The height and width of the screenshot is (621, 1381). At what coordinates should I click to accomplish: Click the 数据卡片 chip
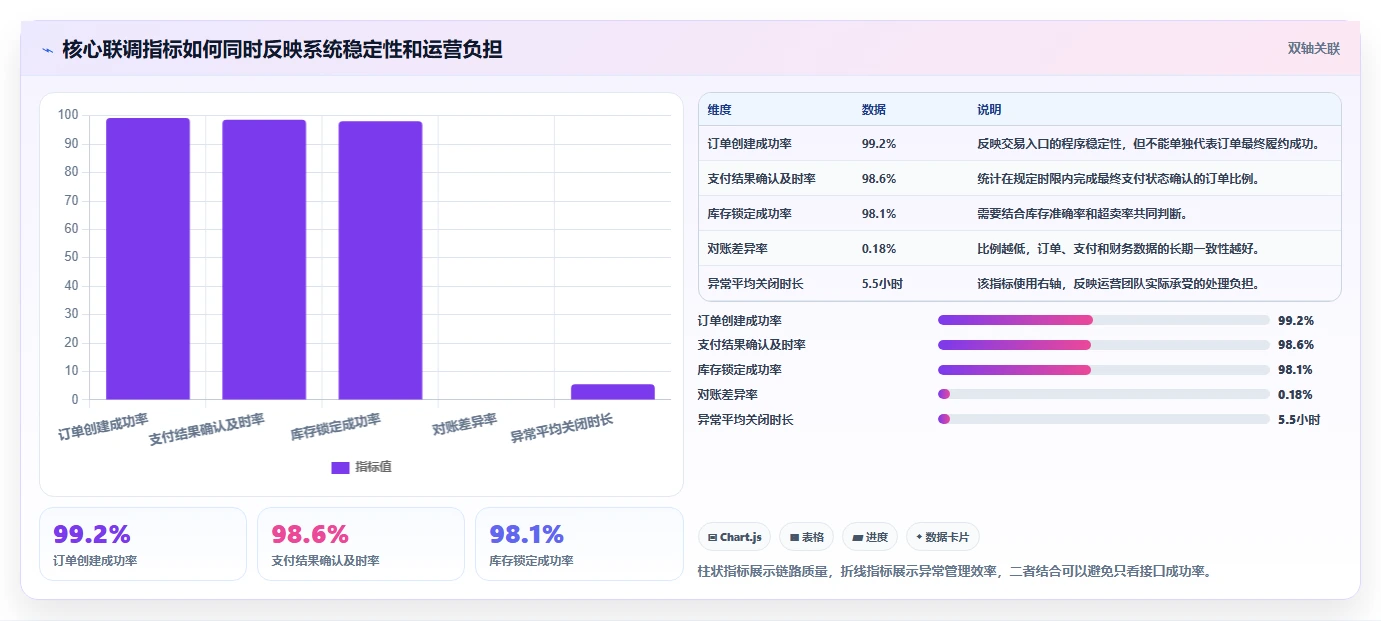pyautogui.click(x=943, y=537)
